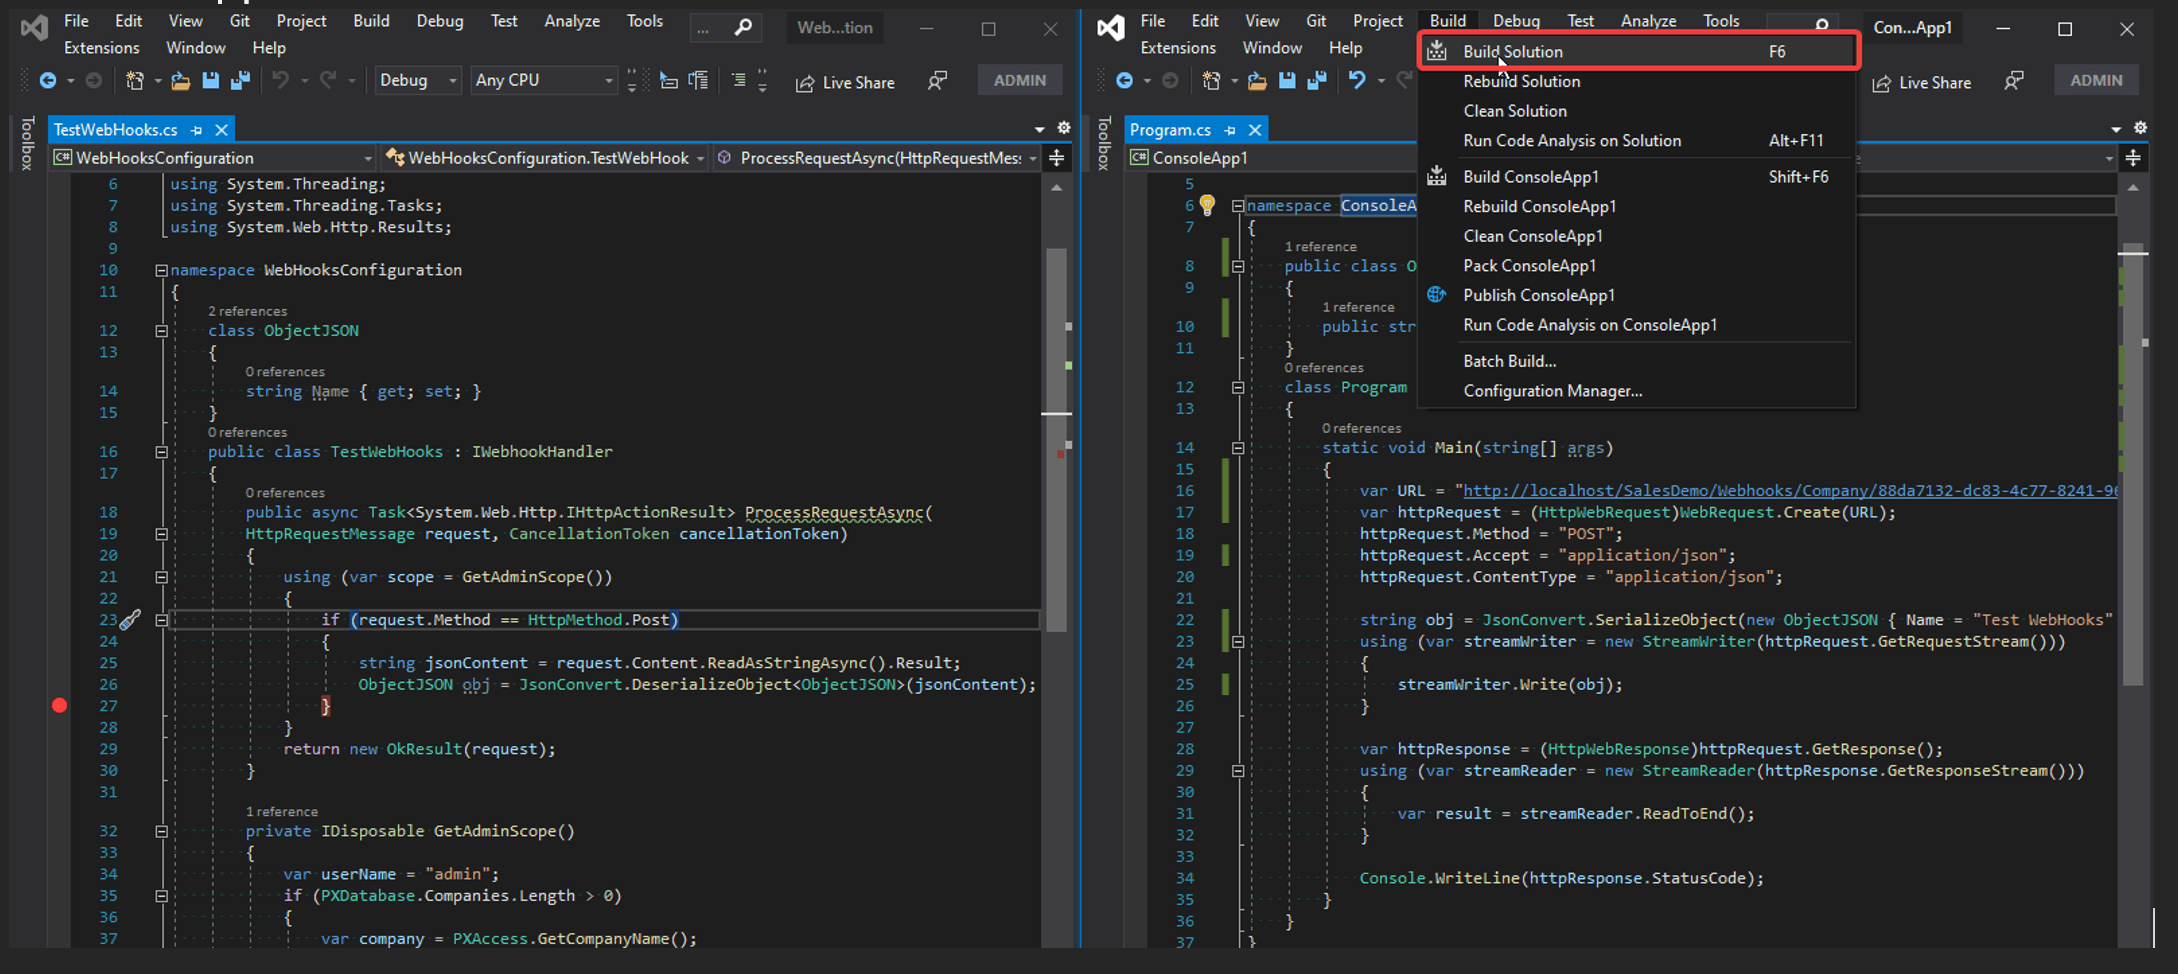Click Undo icon in right window toolbar
Image resolution: width=2178 pixels, height=974 pixels.
click(x=1357, y=81)
